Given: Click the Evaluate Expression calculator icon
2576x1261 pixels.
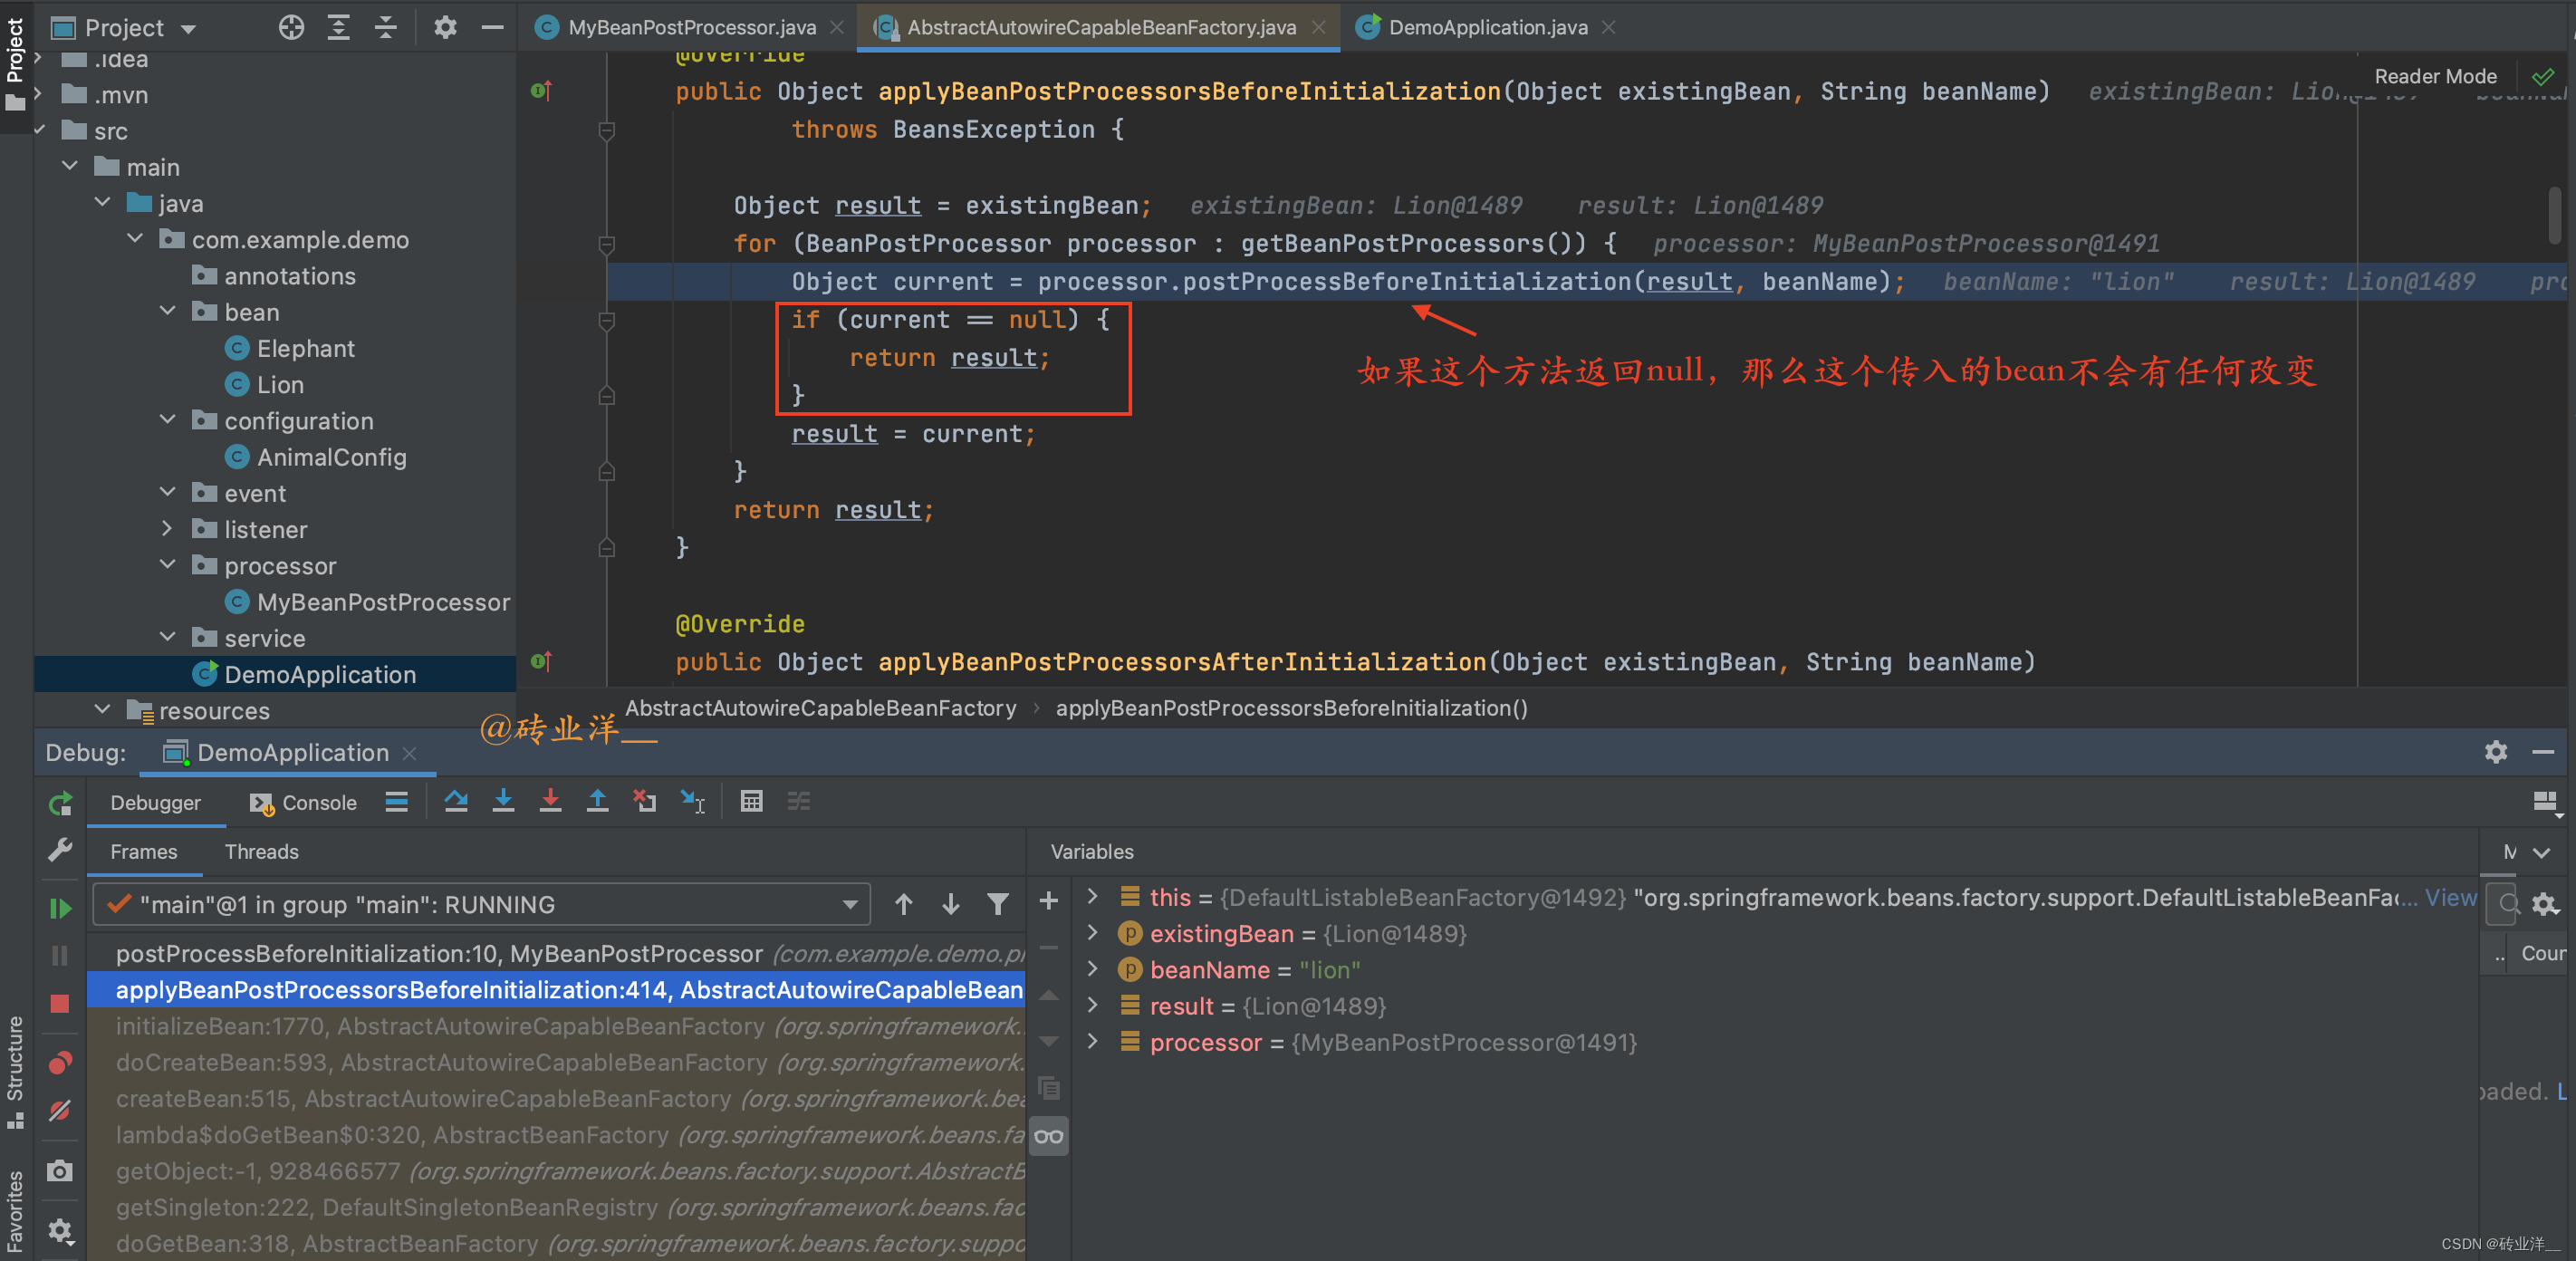Looking at the screenshot, I should coord(751,802).
